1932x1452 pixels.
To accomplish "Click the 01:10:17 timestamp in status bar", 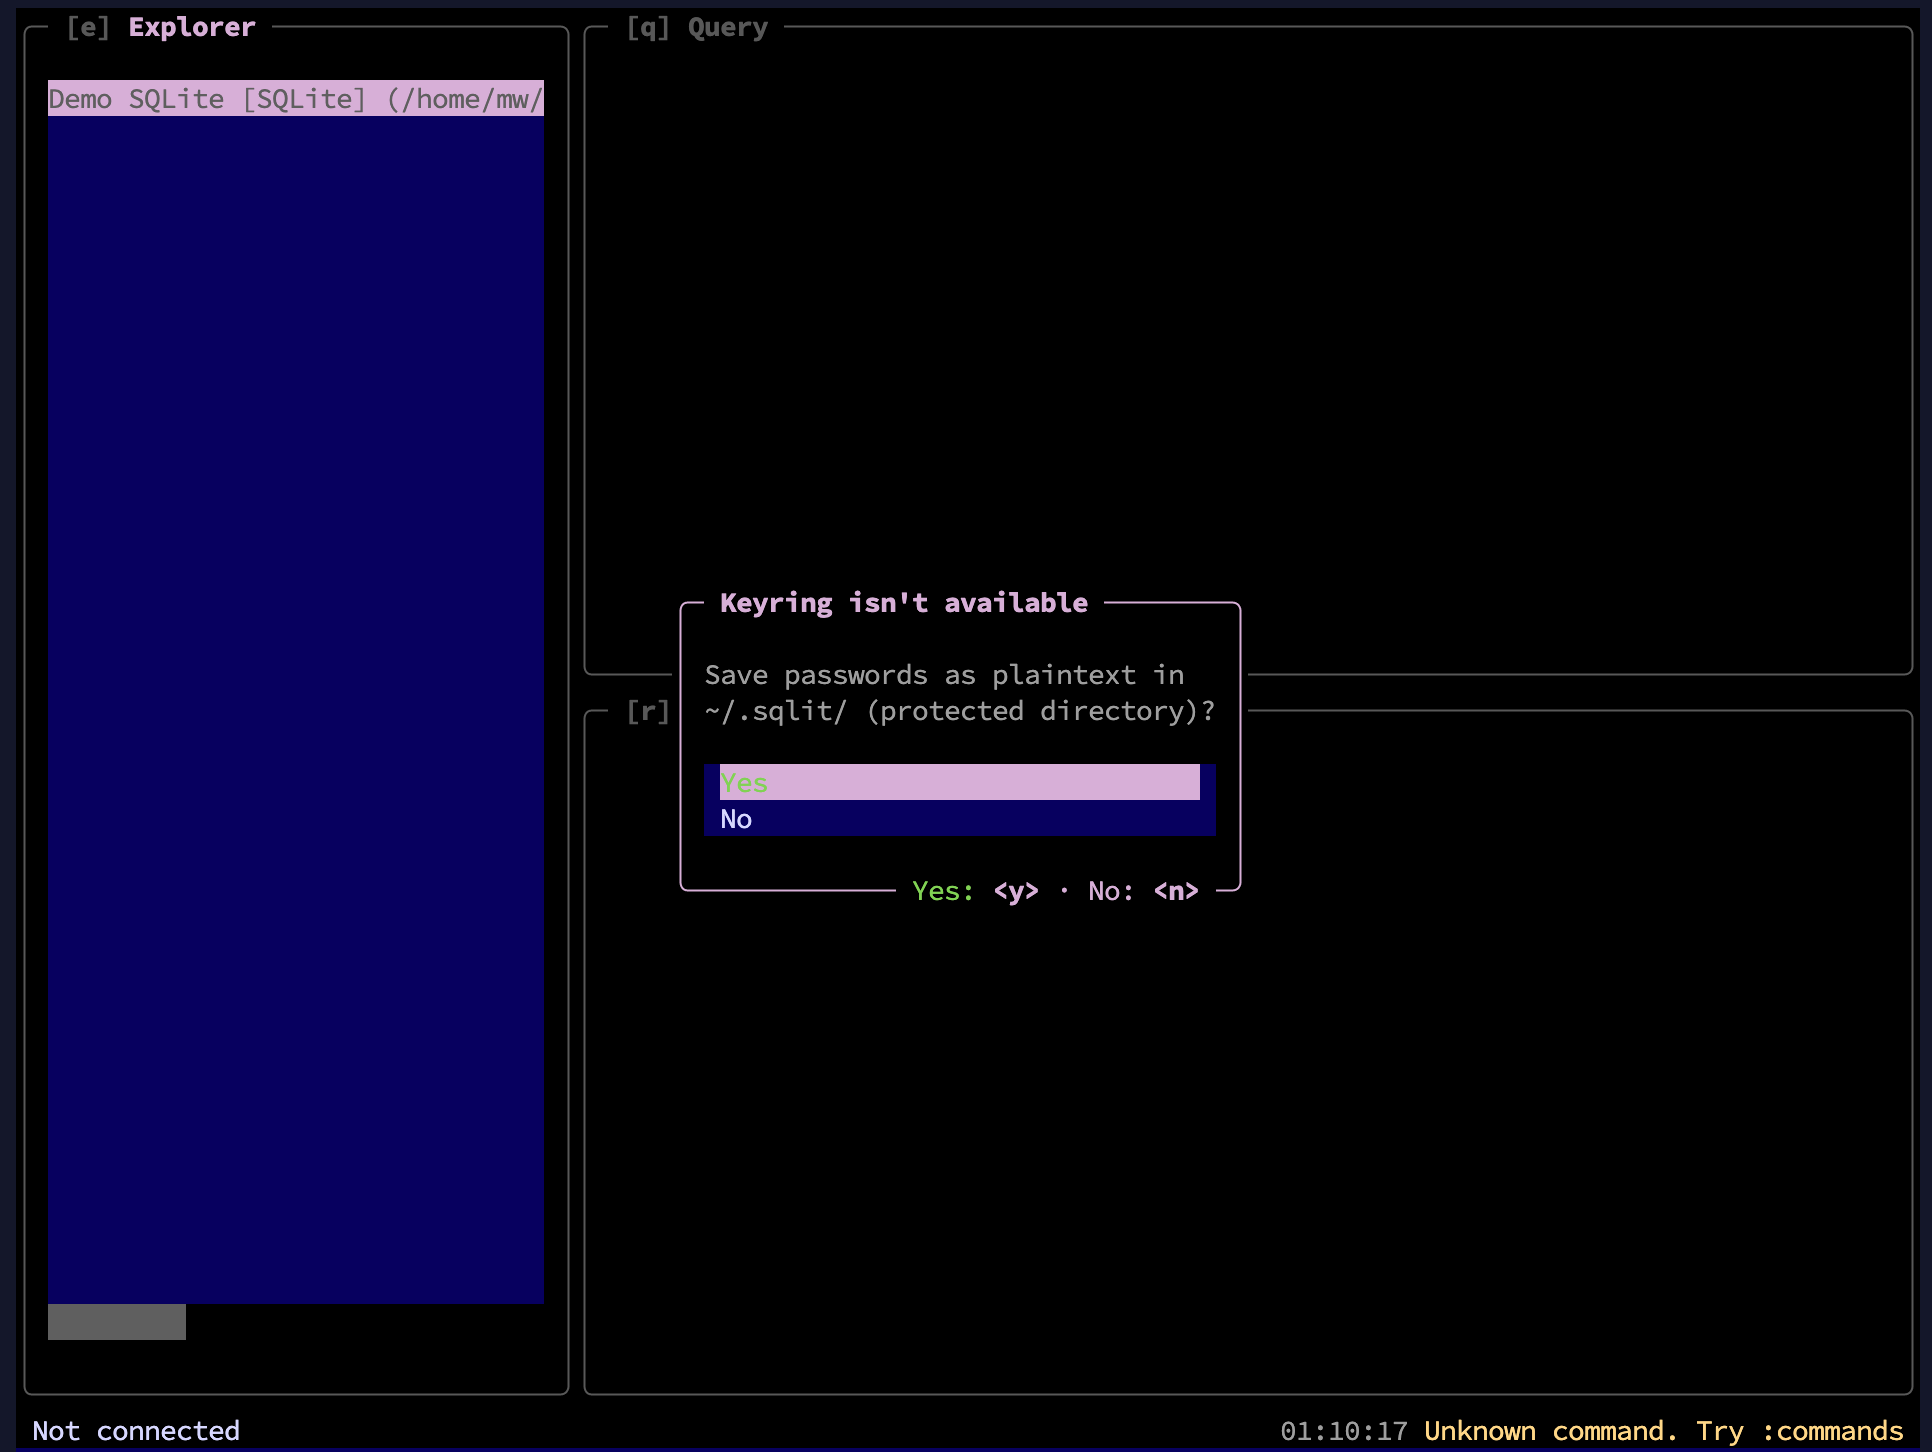I will pos(1343,1431).
